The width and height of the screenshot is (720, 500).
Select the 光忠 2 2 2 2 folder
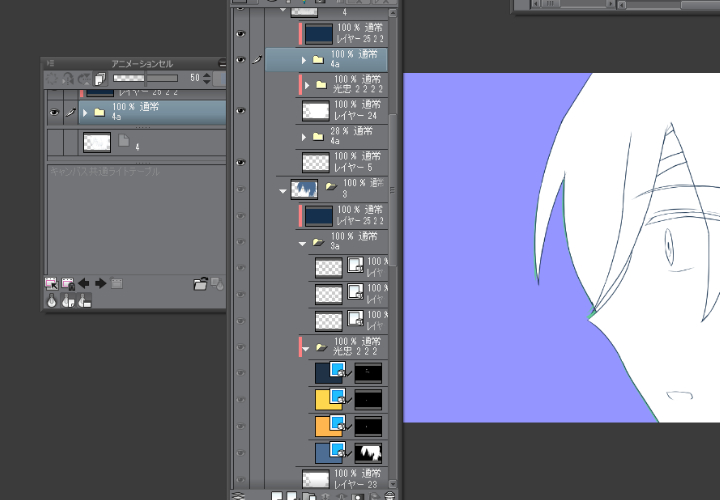point(342,84)
